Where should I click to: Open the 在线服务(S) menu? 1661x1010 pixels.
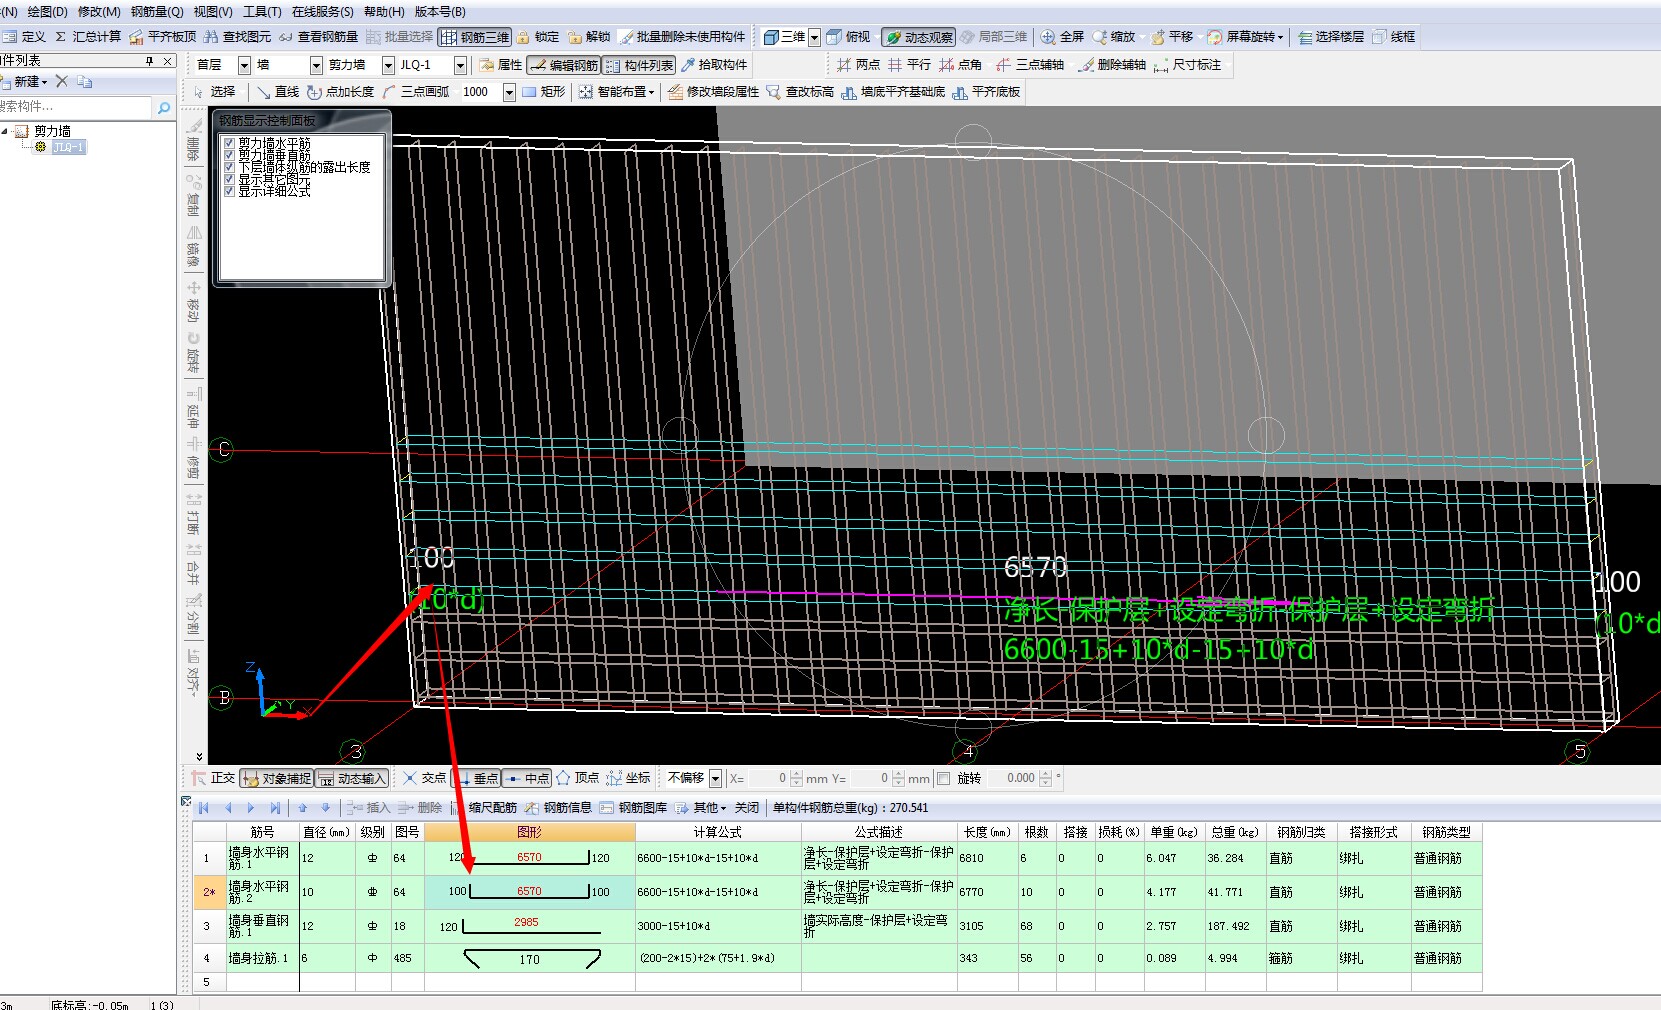[x=322, y=12]
